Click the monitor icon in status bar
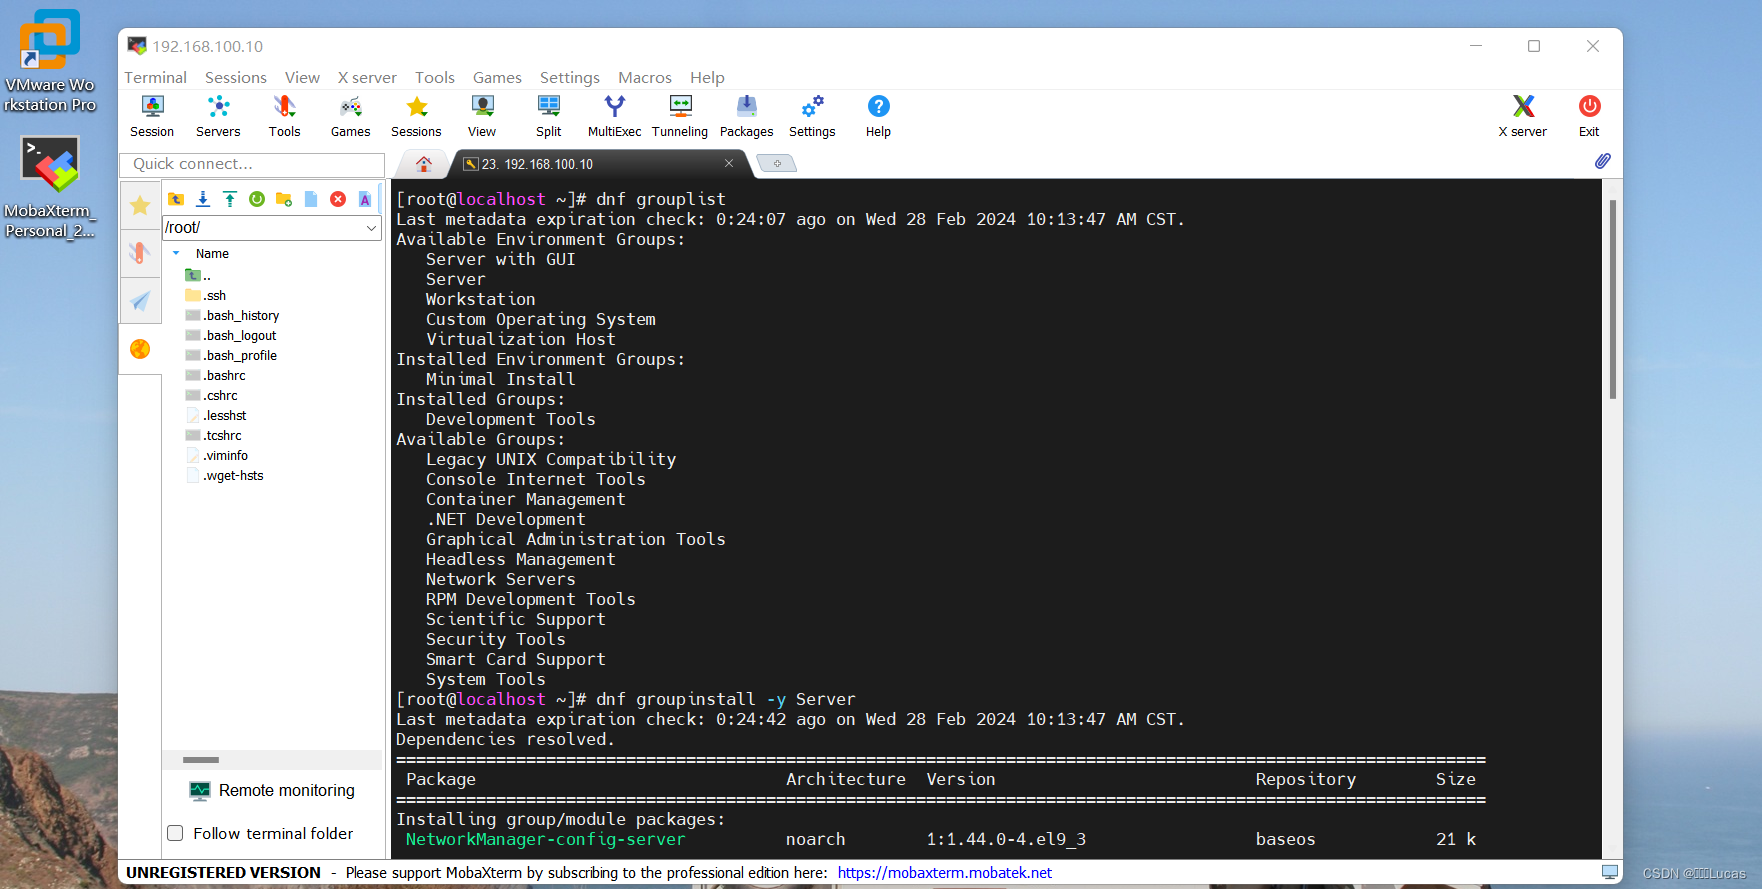Image resolution: width=1762 pixels, height=889 pixels. click(x=1610, y=872)
